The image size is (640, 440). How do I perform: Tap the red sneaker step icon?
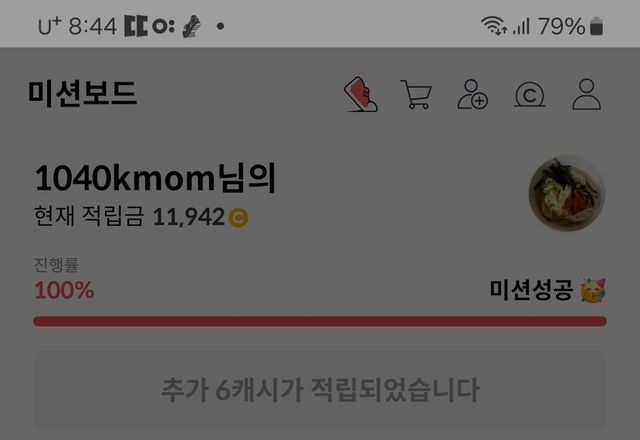coord(361,94)
